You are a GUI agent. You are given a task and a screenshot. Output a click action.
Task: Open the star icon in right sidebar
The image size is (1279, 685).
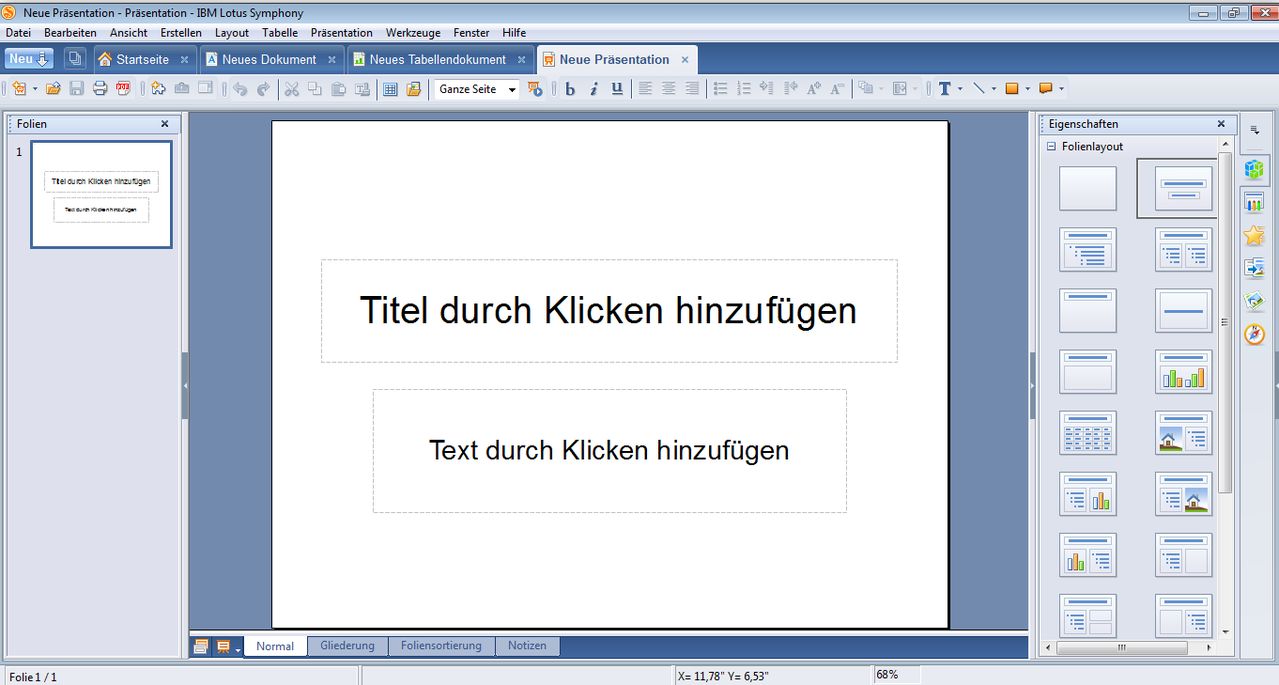tap(1254, 236)
